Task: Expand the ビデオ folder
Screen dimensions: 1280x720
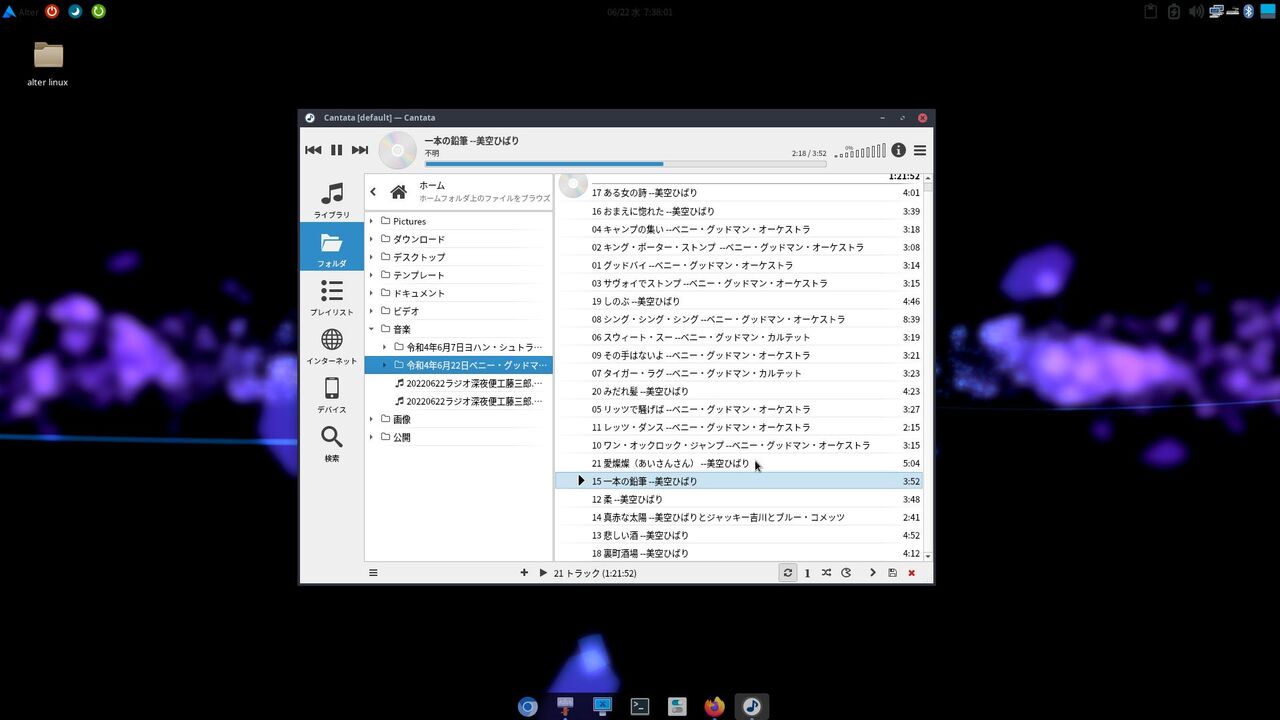Action: [x=371, y=311]
